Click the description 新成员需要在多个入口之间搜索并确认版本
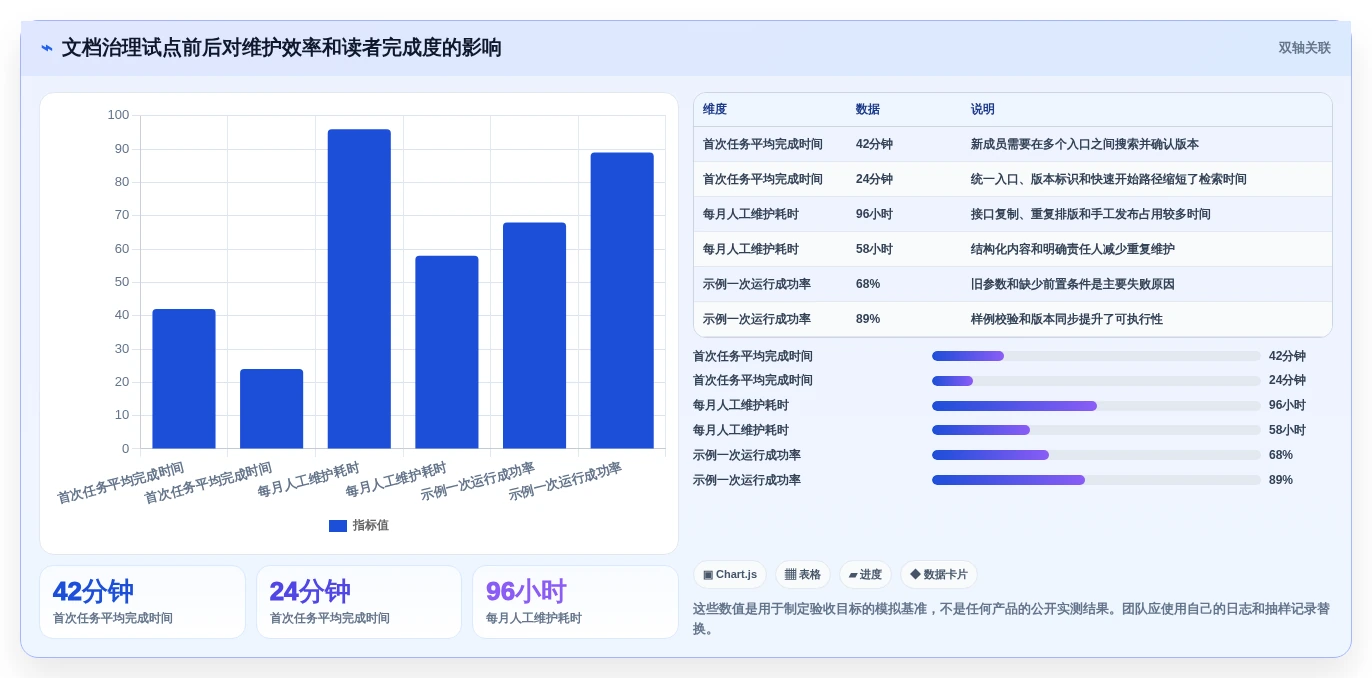 click(1085, 144)
